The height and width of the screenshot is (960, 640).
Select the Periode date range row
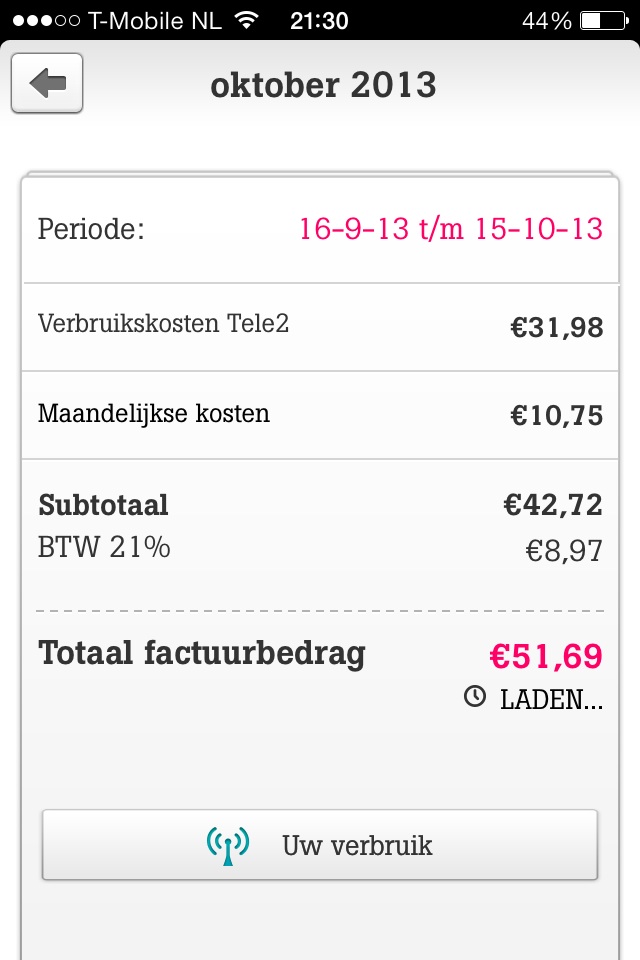320,229
